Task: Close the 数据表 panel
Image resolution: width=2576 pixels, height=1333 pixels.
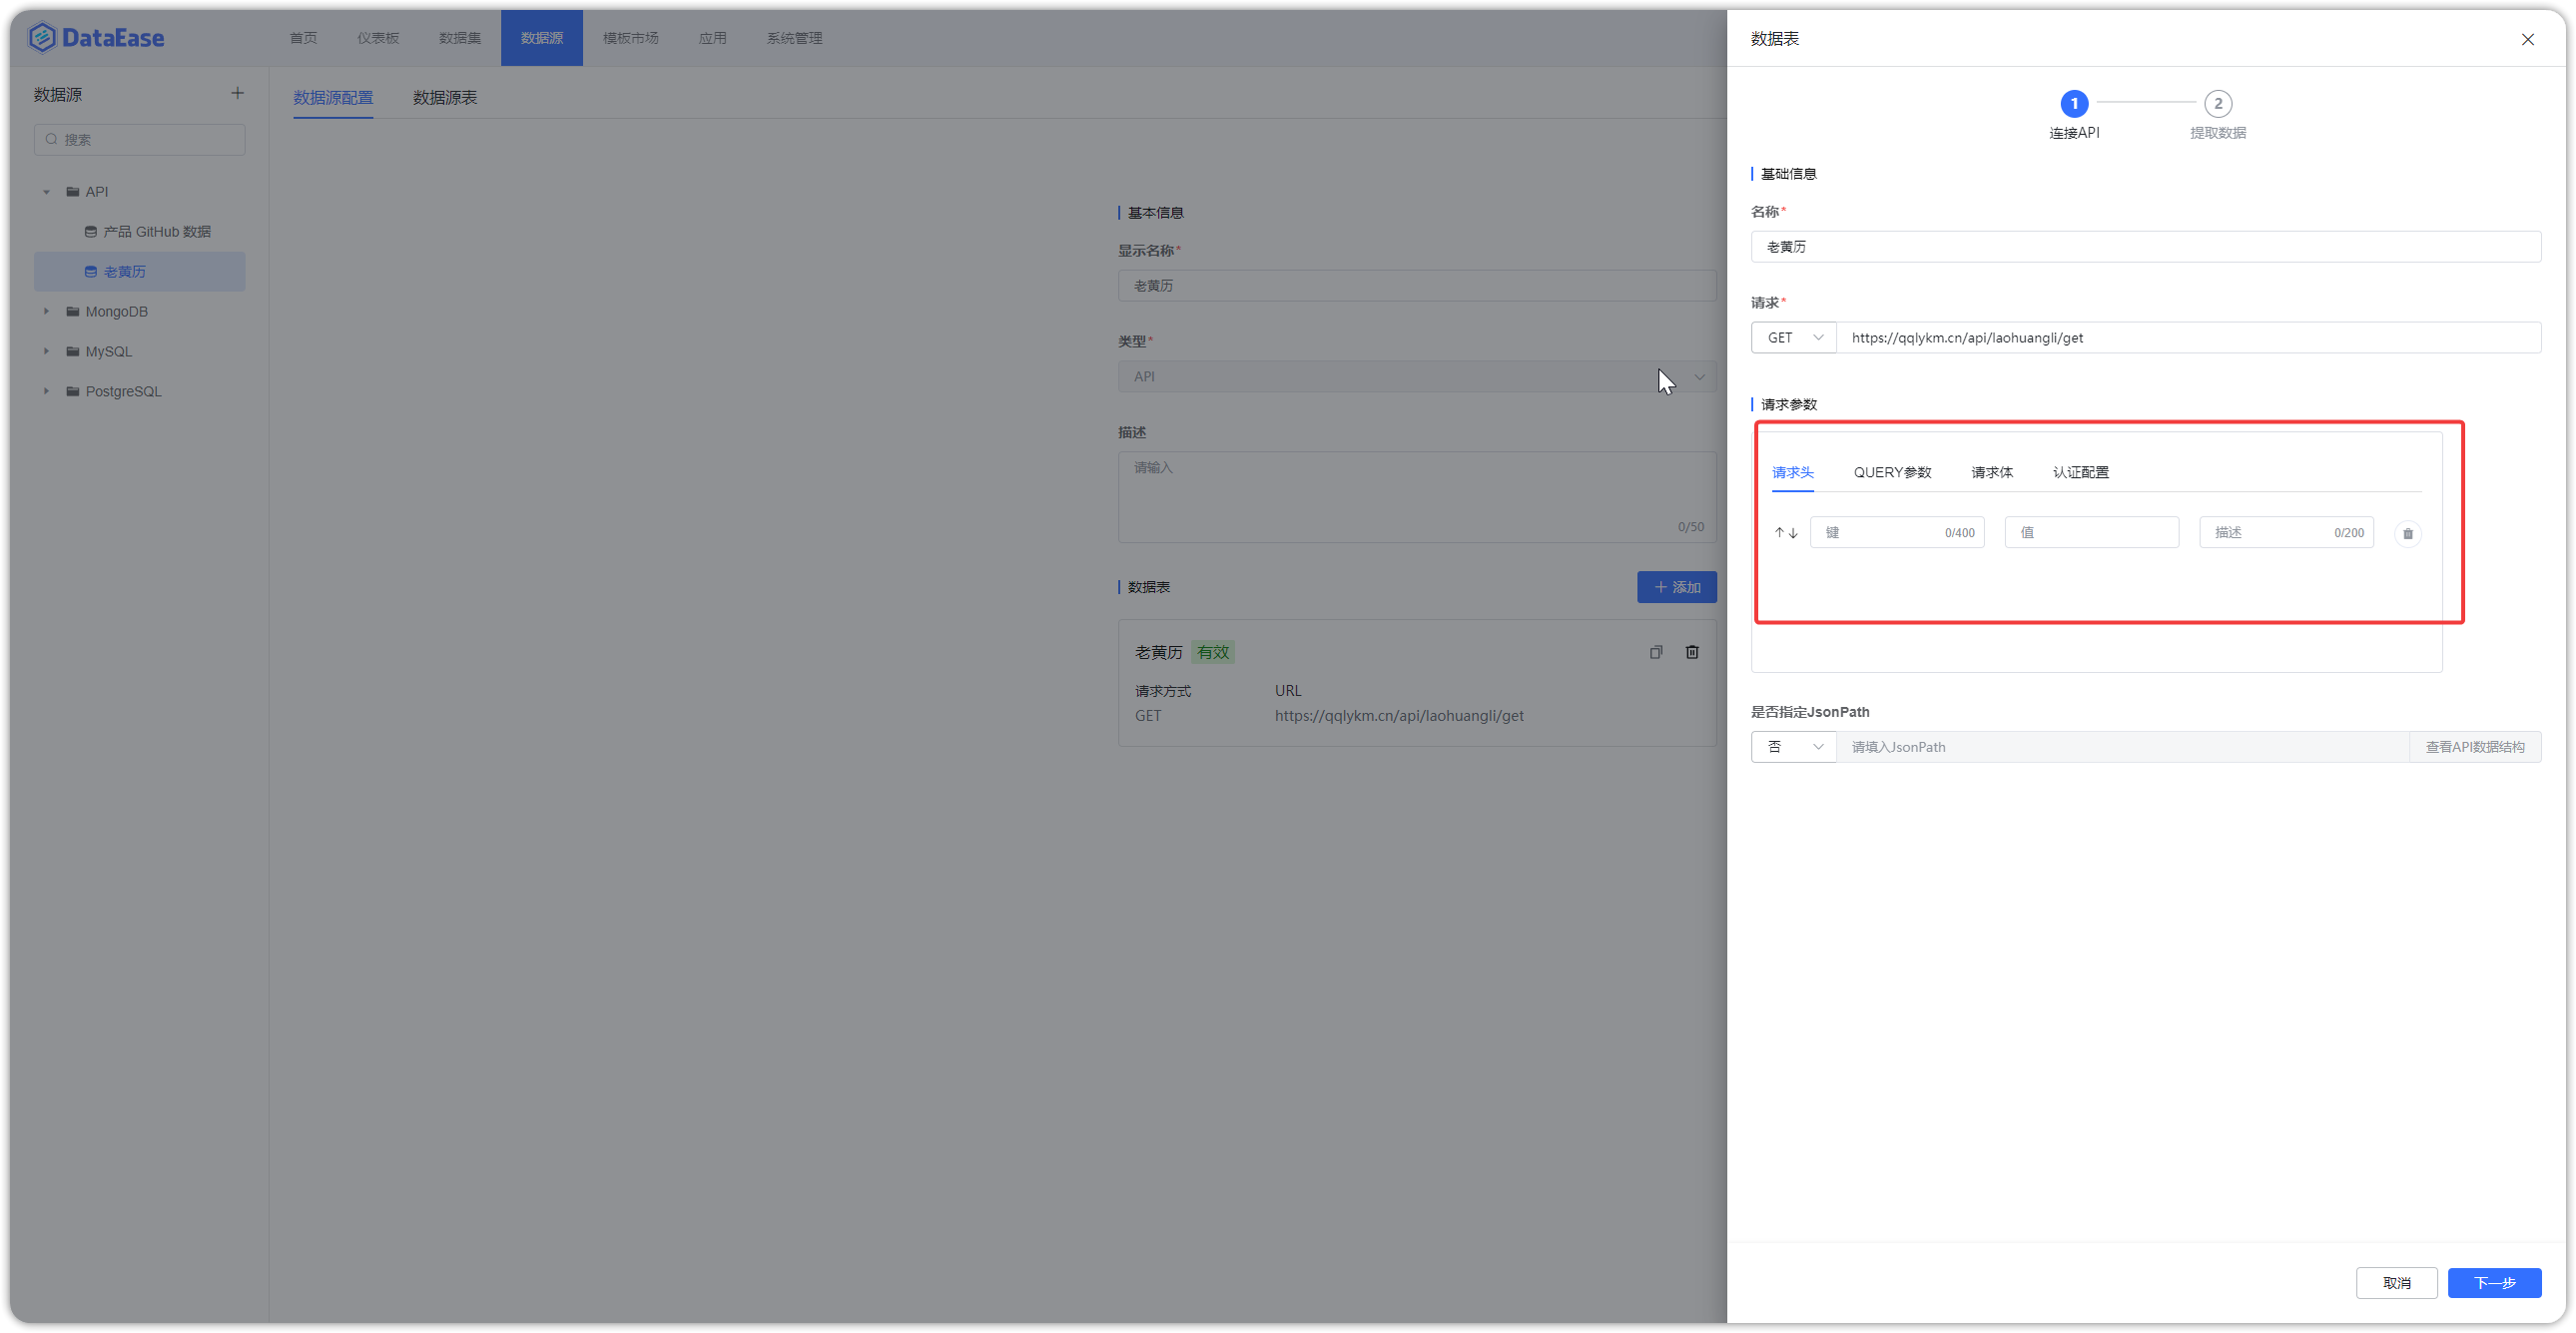Action: tap(2528, 39)
